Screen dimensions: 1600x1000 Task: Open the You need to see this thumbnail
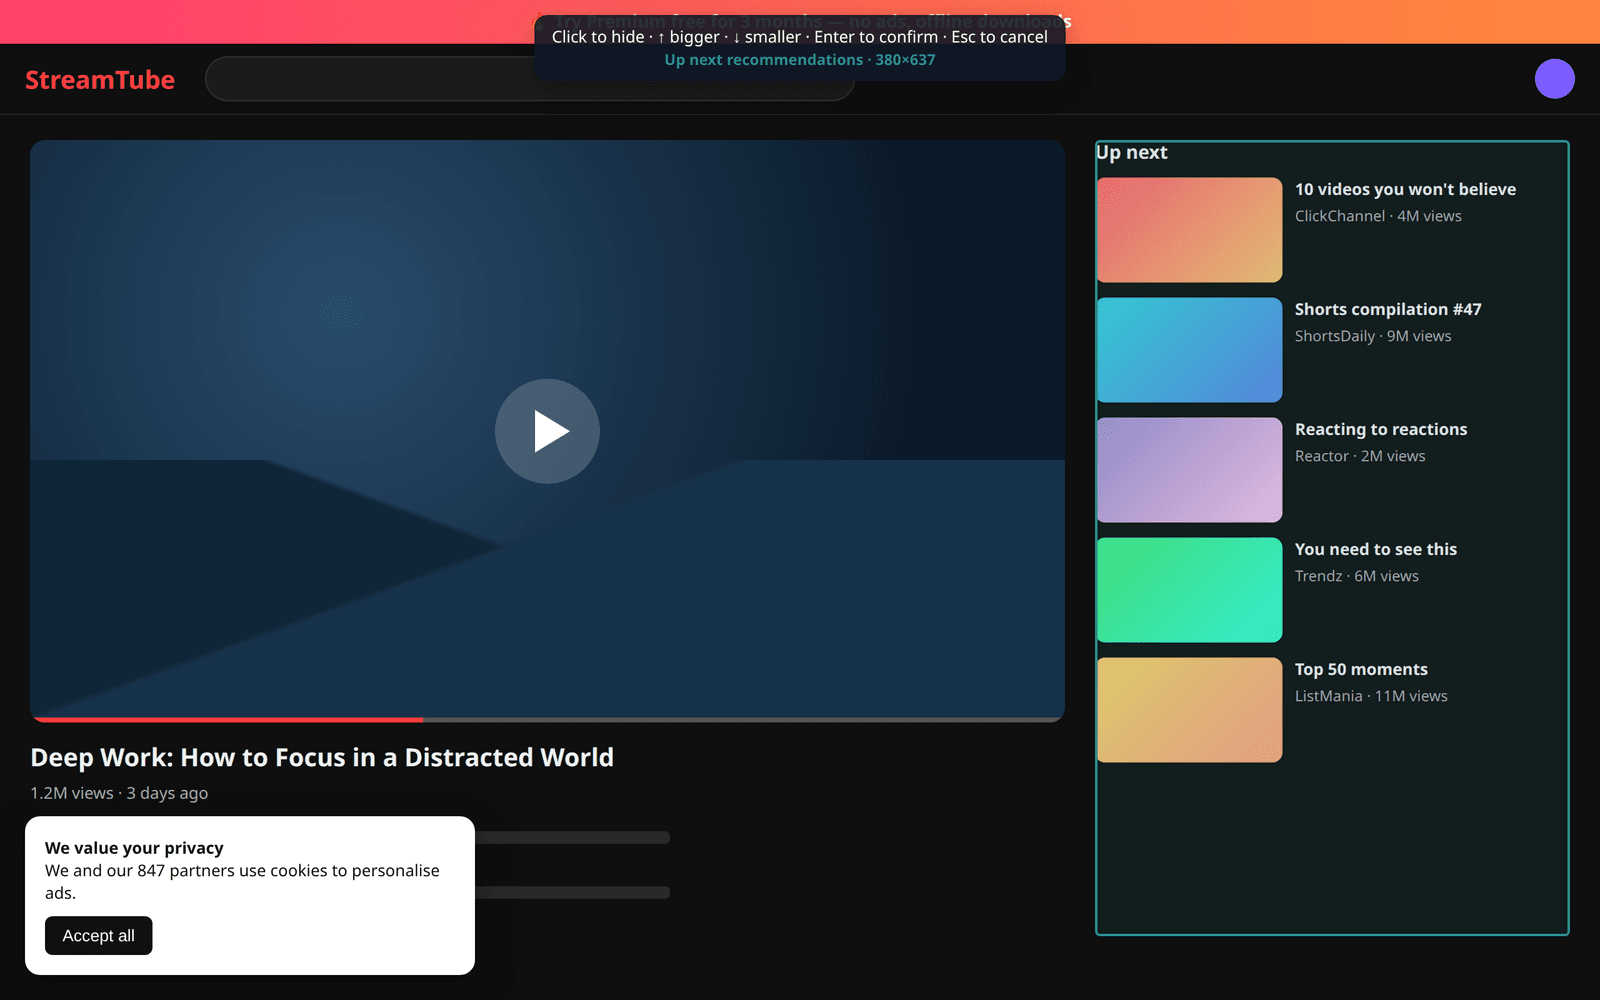tap(1190, 590)
